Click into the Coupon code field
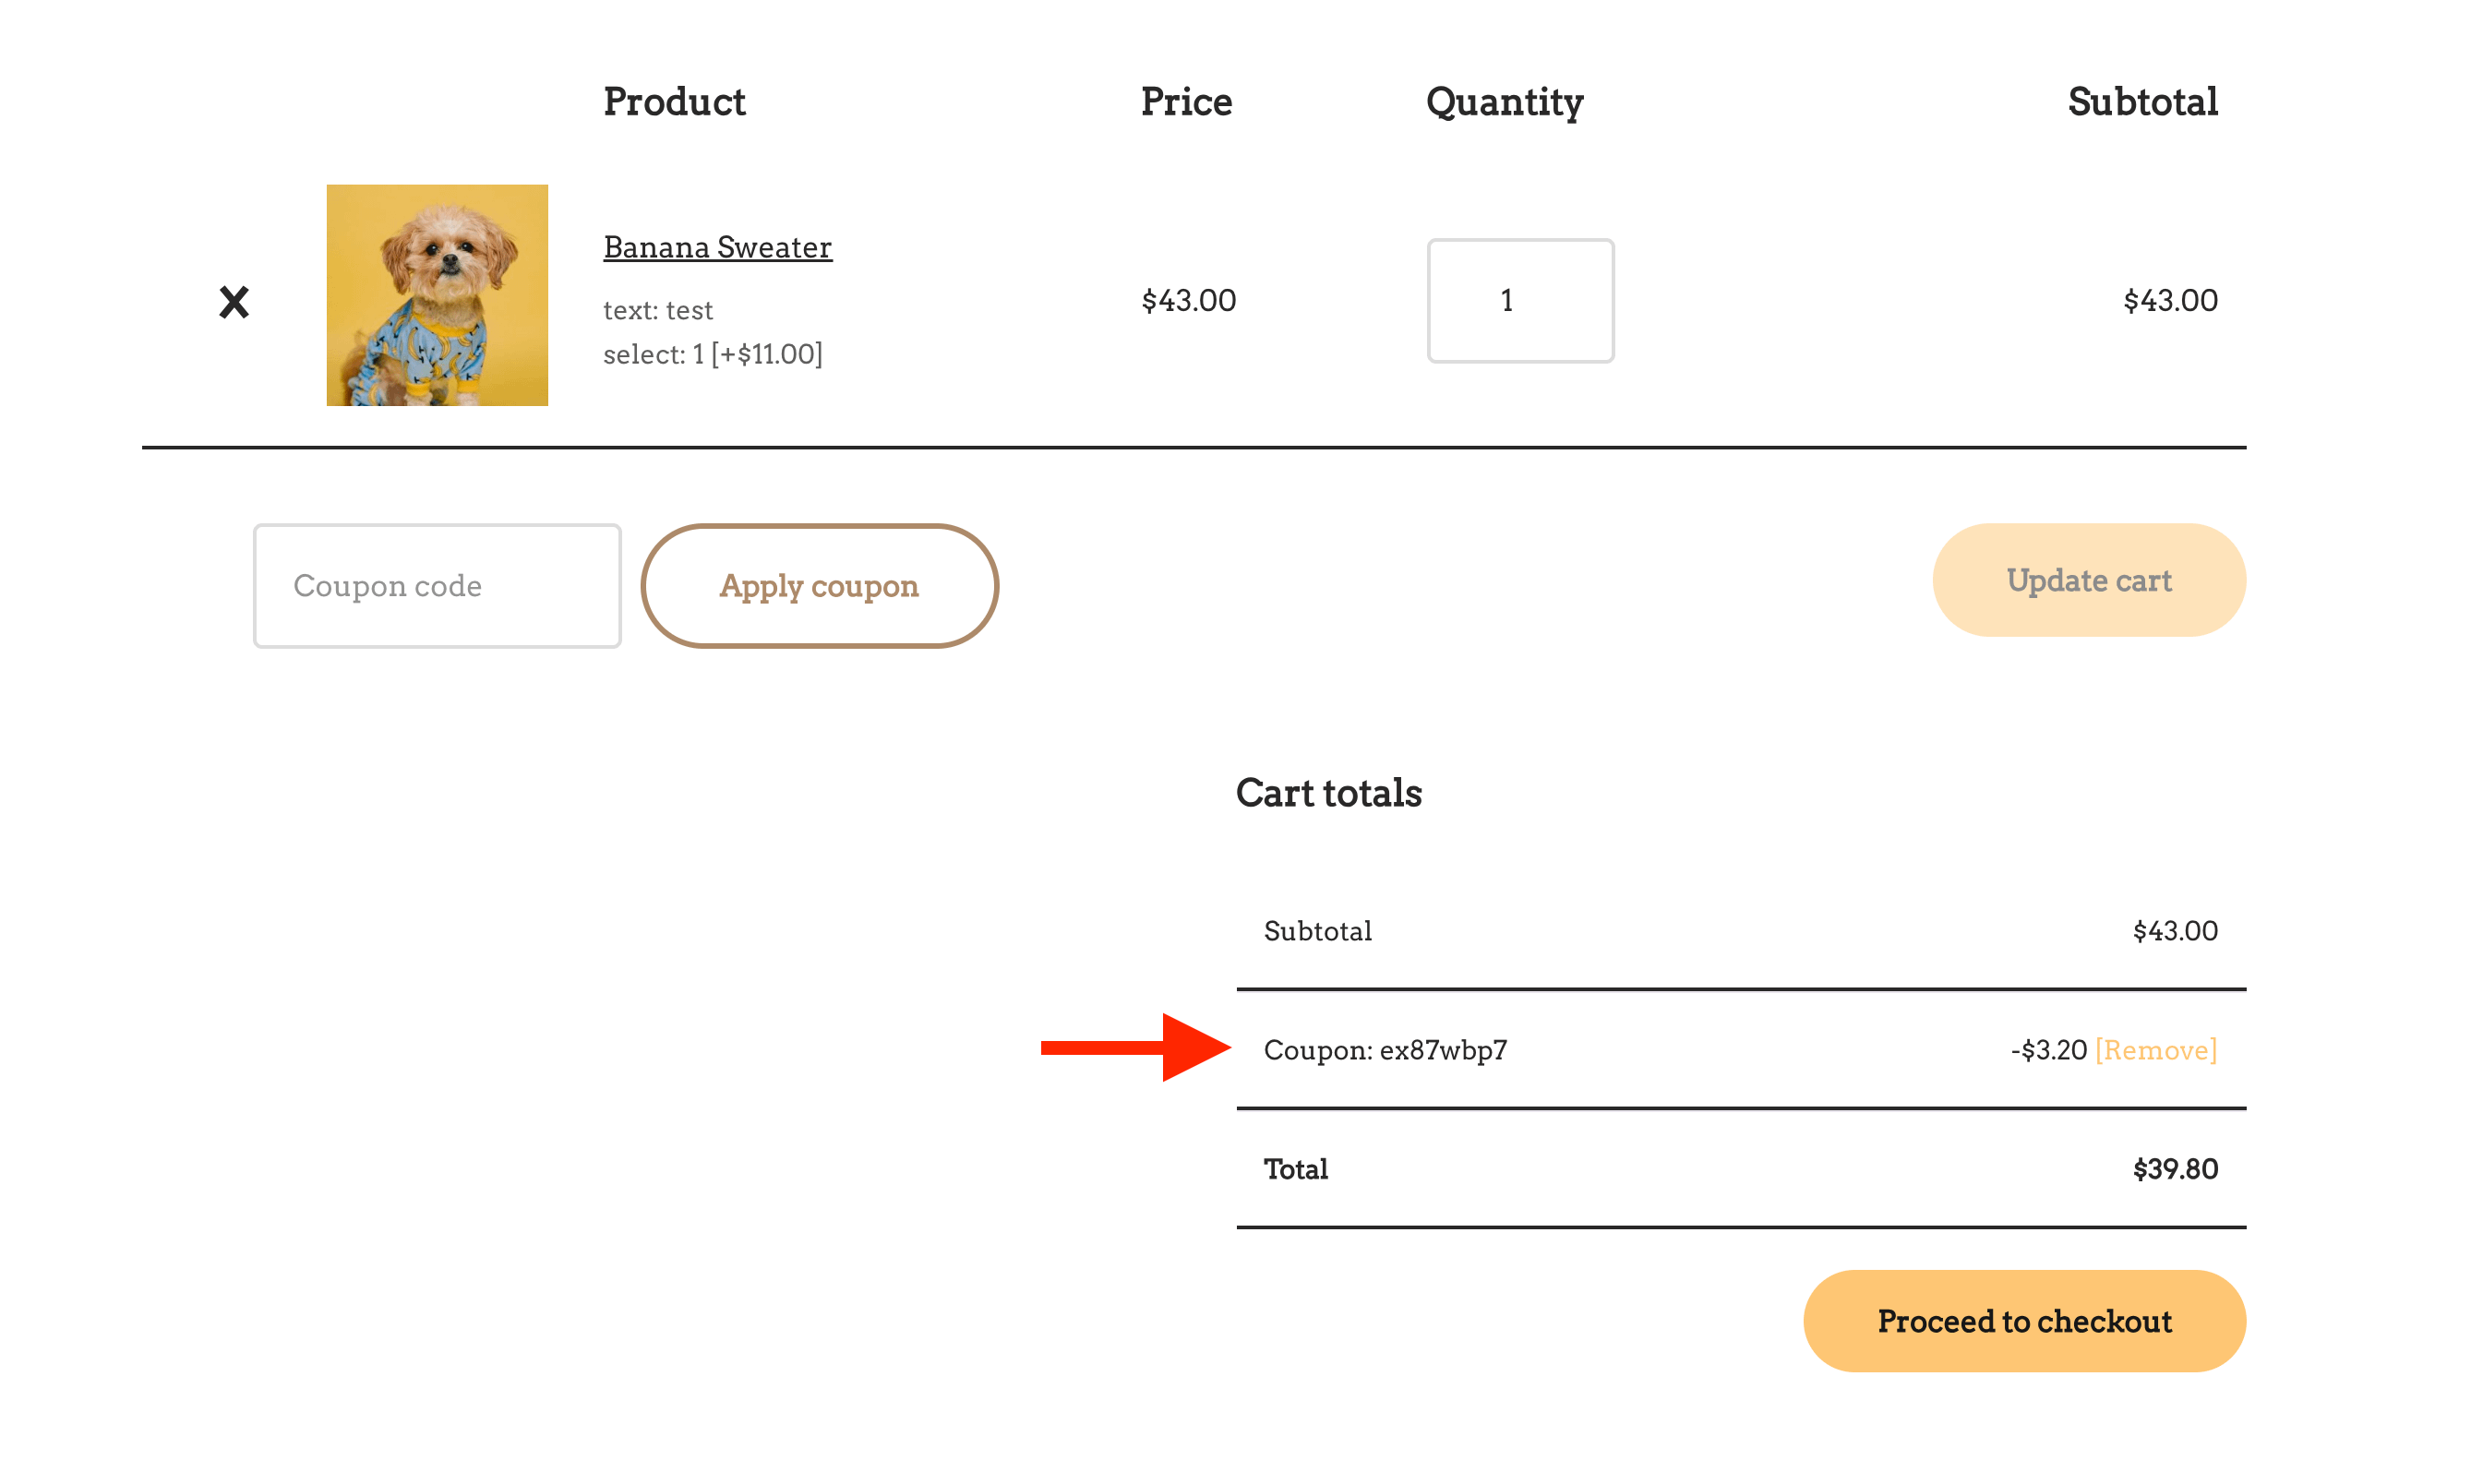The image size is (2483, 1484). click(437, 586)
